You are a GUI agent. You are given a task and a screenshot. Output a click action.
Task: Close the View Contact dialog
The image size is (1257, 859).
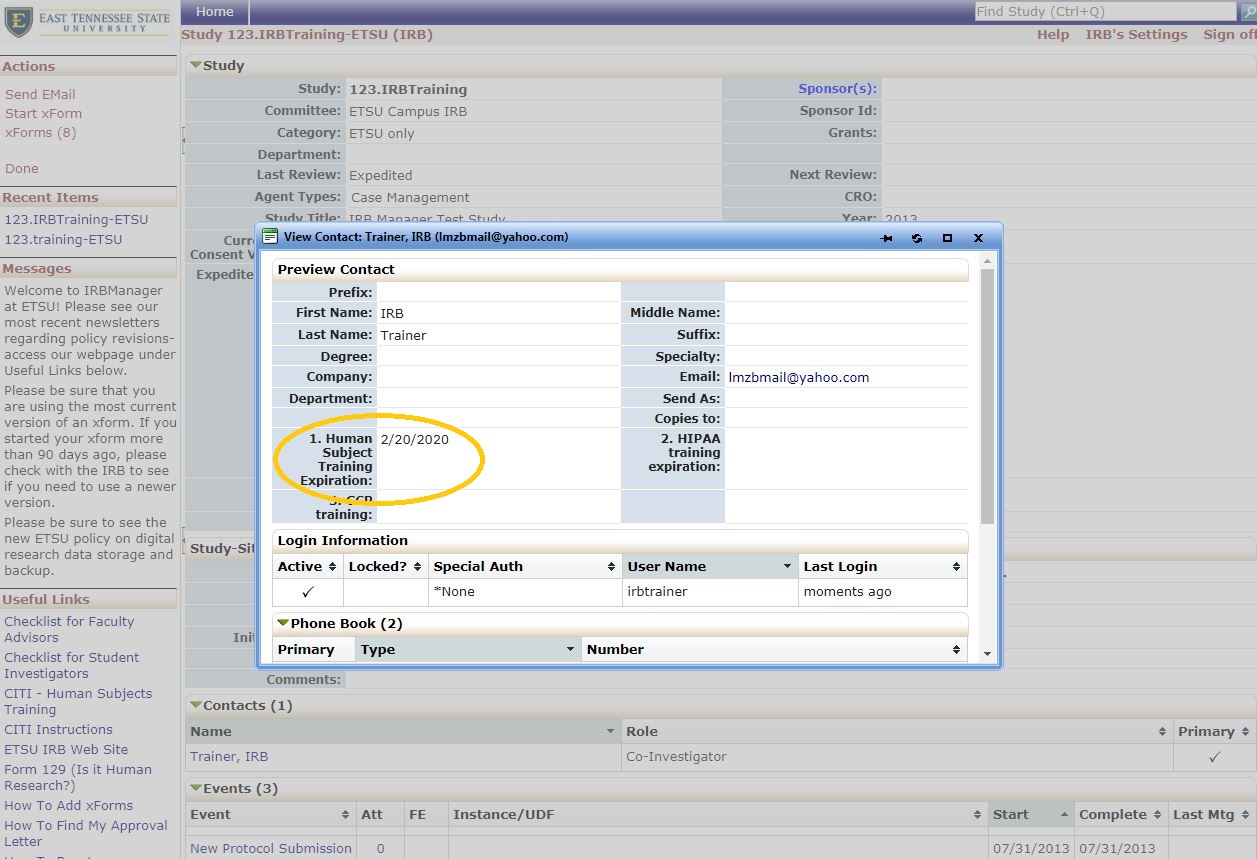[978, 238]
